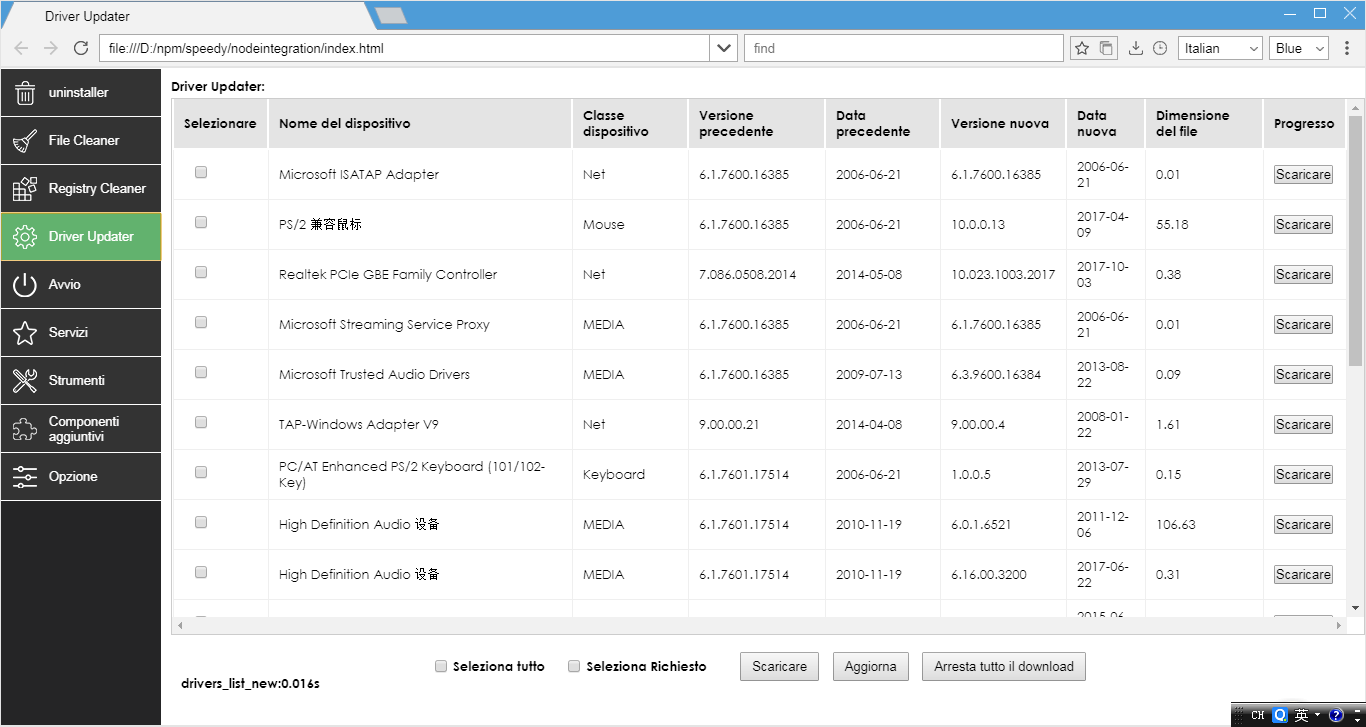Select Realtek PCIe GBE Family Controller checkbox
Viewport: 1366px width, 727px height.
[x=201, y=272]
